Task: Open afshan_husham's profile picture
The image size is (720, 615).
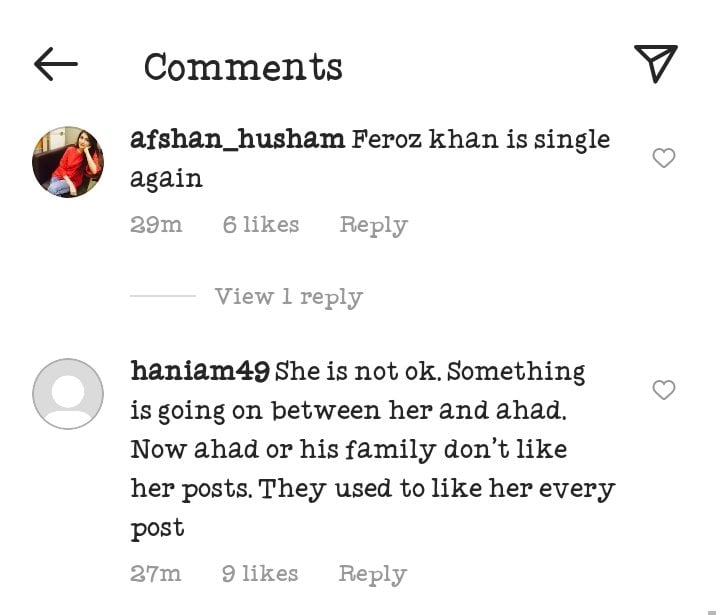Action: 68,161
